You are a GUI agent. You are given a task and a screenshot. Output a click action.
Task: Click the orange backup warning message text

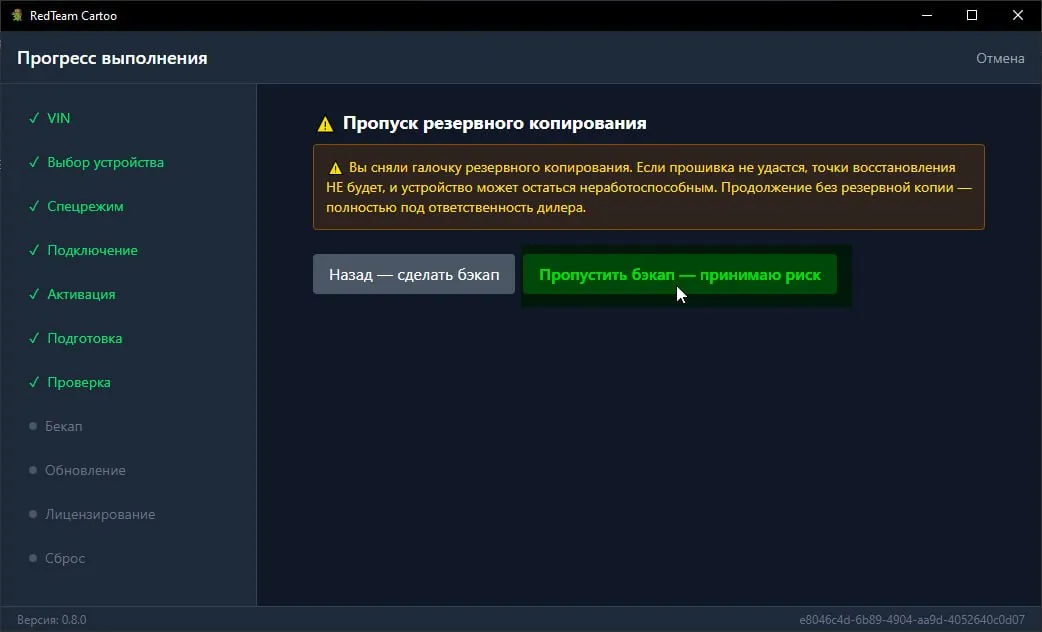click(x=649, y=187)
